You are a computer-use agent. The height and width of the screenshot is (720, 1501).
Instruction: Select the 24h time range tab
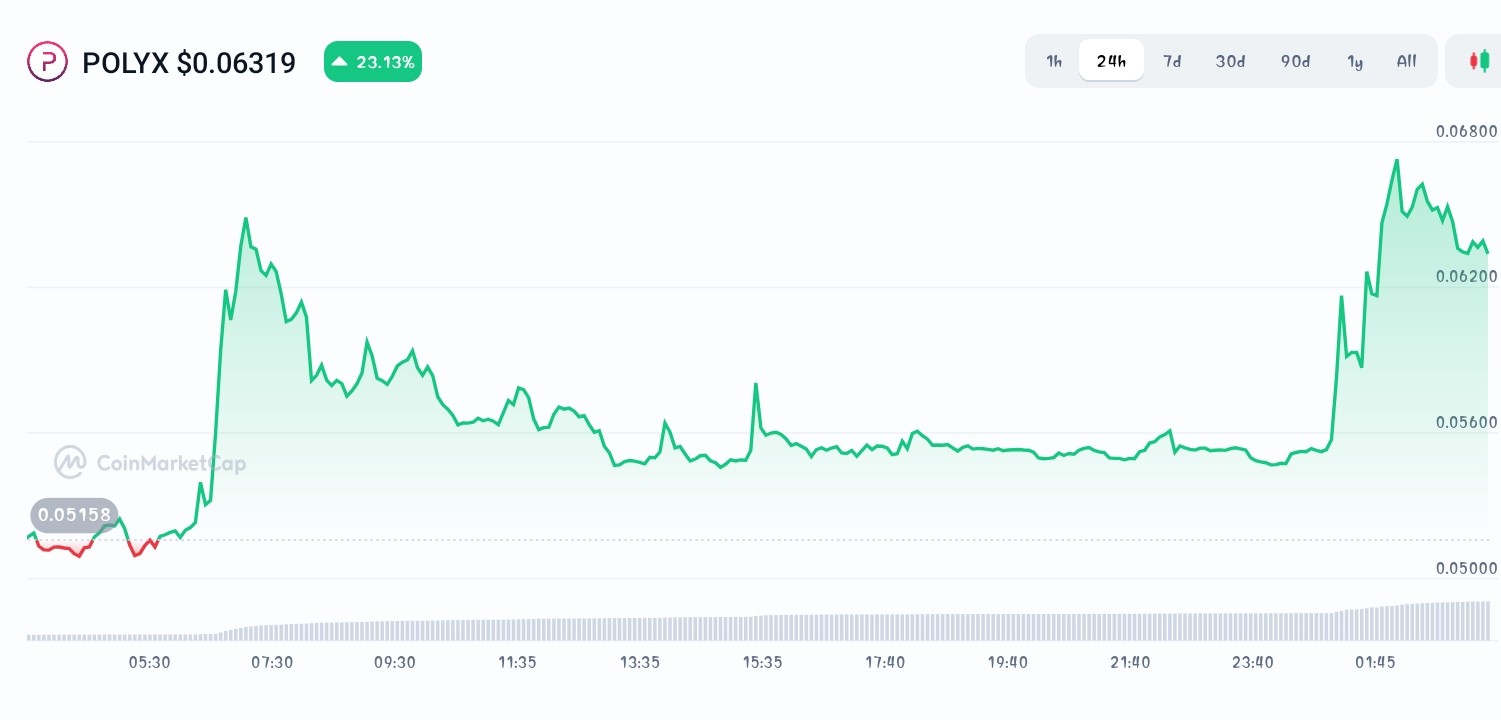[x=1111, y=61]
